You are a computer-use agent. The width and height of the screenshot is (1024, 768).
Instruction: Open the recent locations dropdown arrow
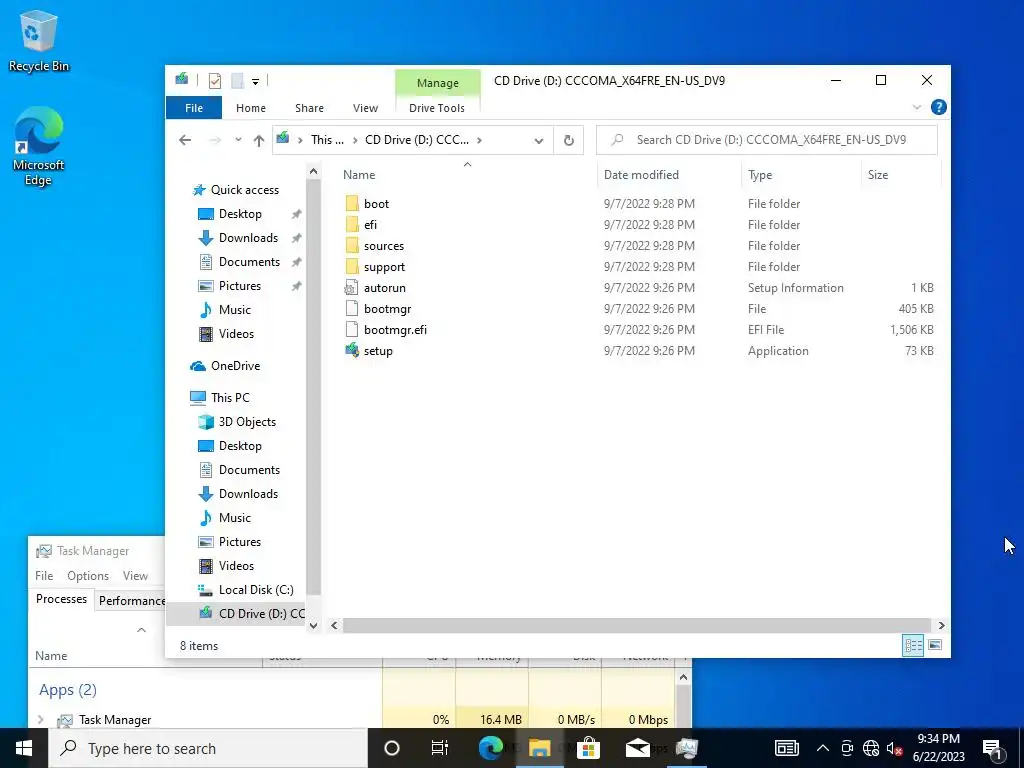click(x=238, y=140)
